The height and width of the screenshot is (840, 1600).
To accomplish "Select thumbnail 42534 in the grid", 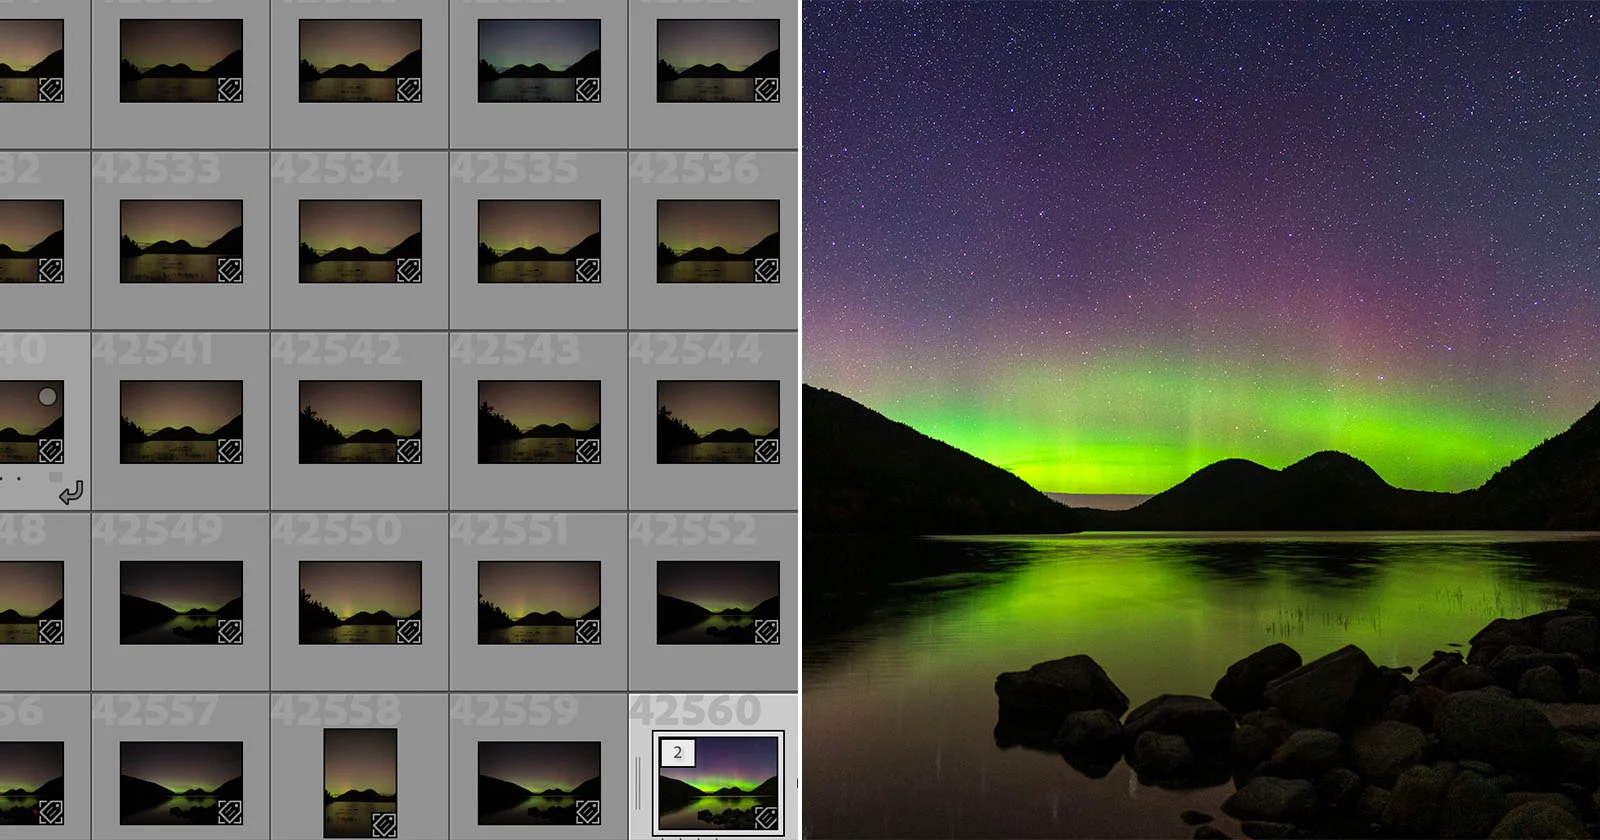I will 360,241.
